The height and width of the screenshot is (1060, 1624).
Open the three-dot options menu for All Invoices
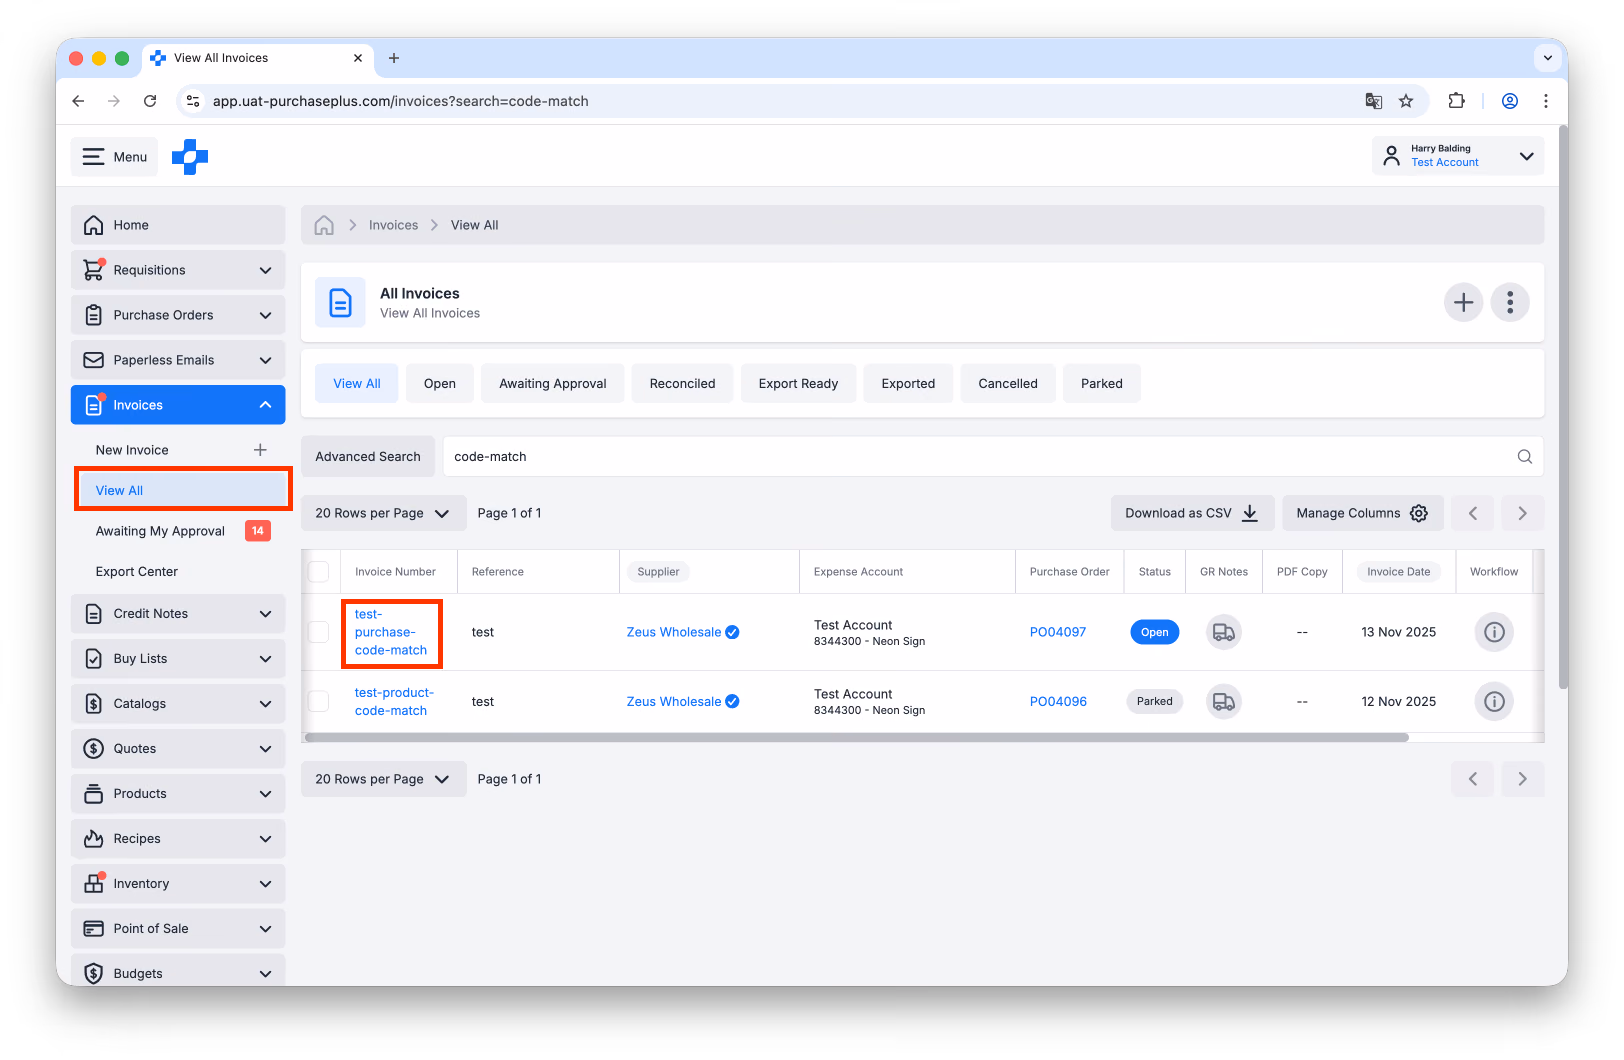1510,302
